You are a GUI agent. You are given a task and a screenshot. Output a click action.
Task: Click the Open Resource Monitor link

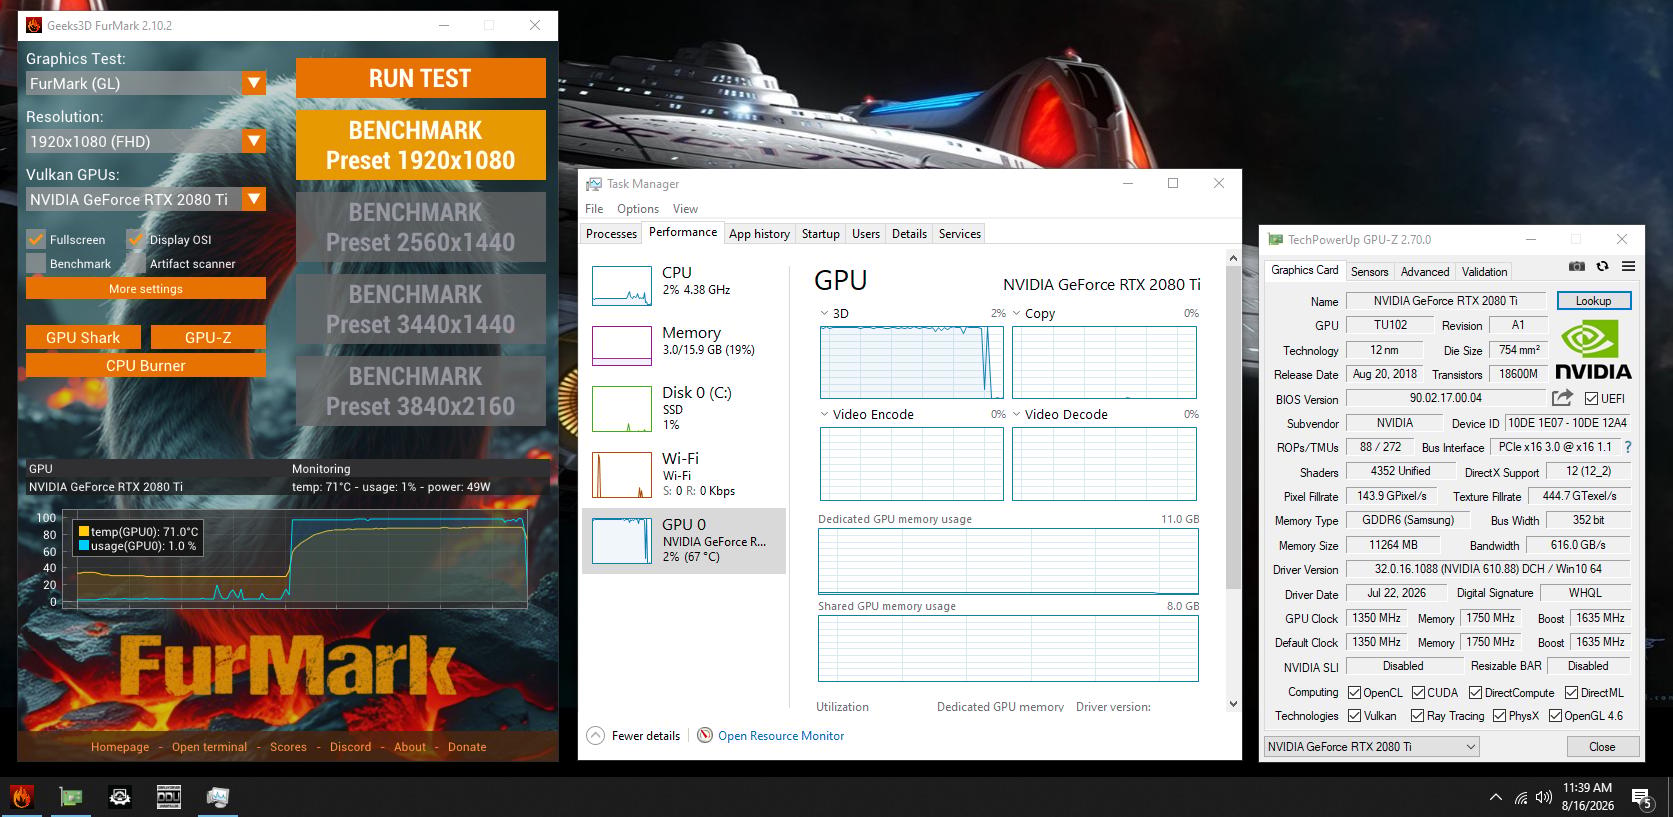click(x=781, y=735)
